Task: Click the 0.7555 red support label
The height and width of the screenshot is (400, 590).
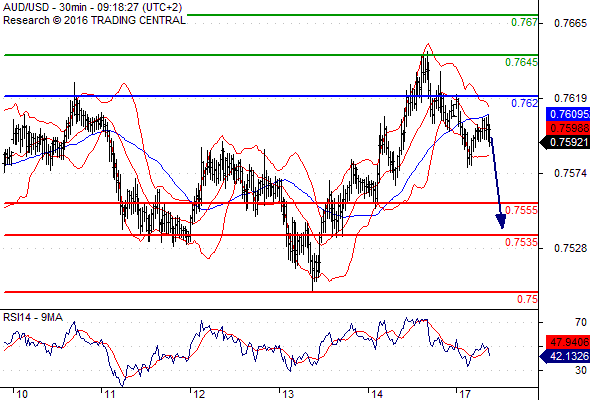Action: tap(522, 210)
